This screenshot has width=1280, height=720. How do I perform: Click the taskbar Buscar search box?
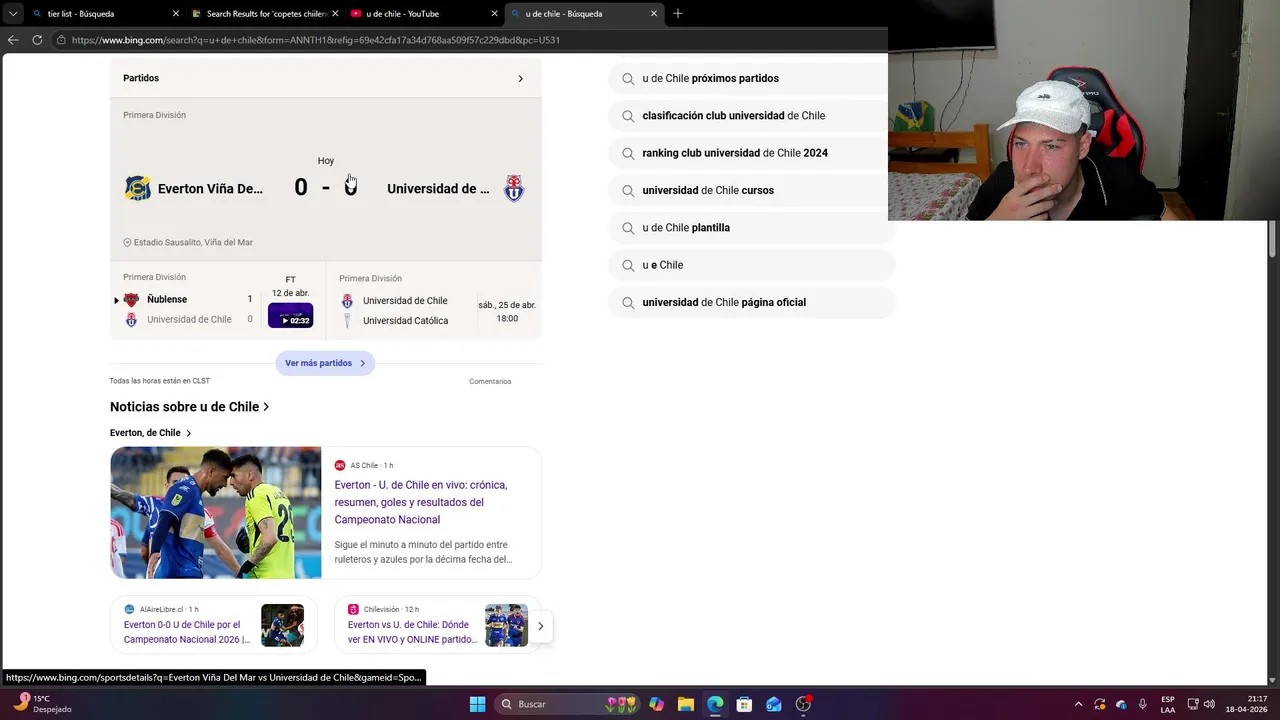[567, 704]
